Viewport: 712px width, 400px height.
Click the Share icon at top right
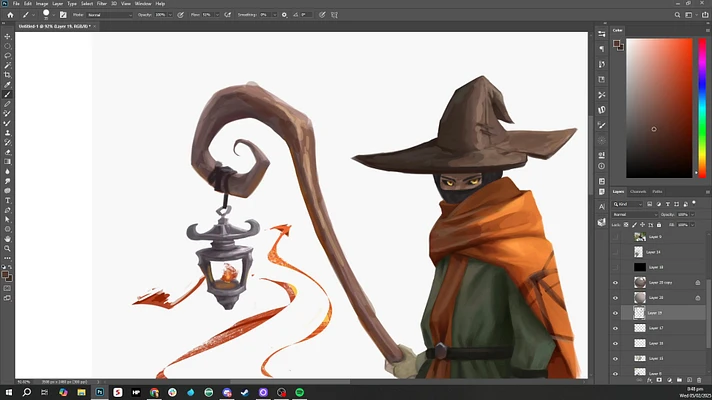click(x=705, y=15)
